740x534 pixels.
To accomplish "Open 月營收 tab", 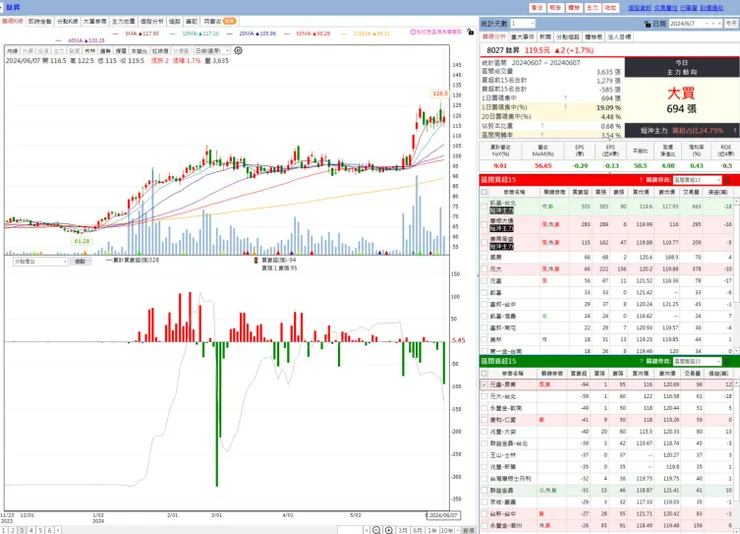I will point(220,21).
